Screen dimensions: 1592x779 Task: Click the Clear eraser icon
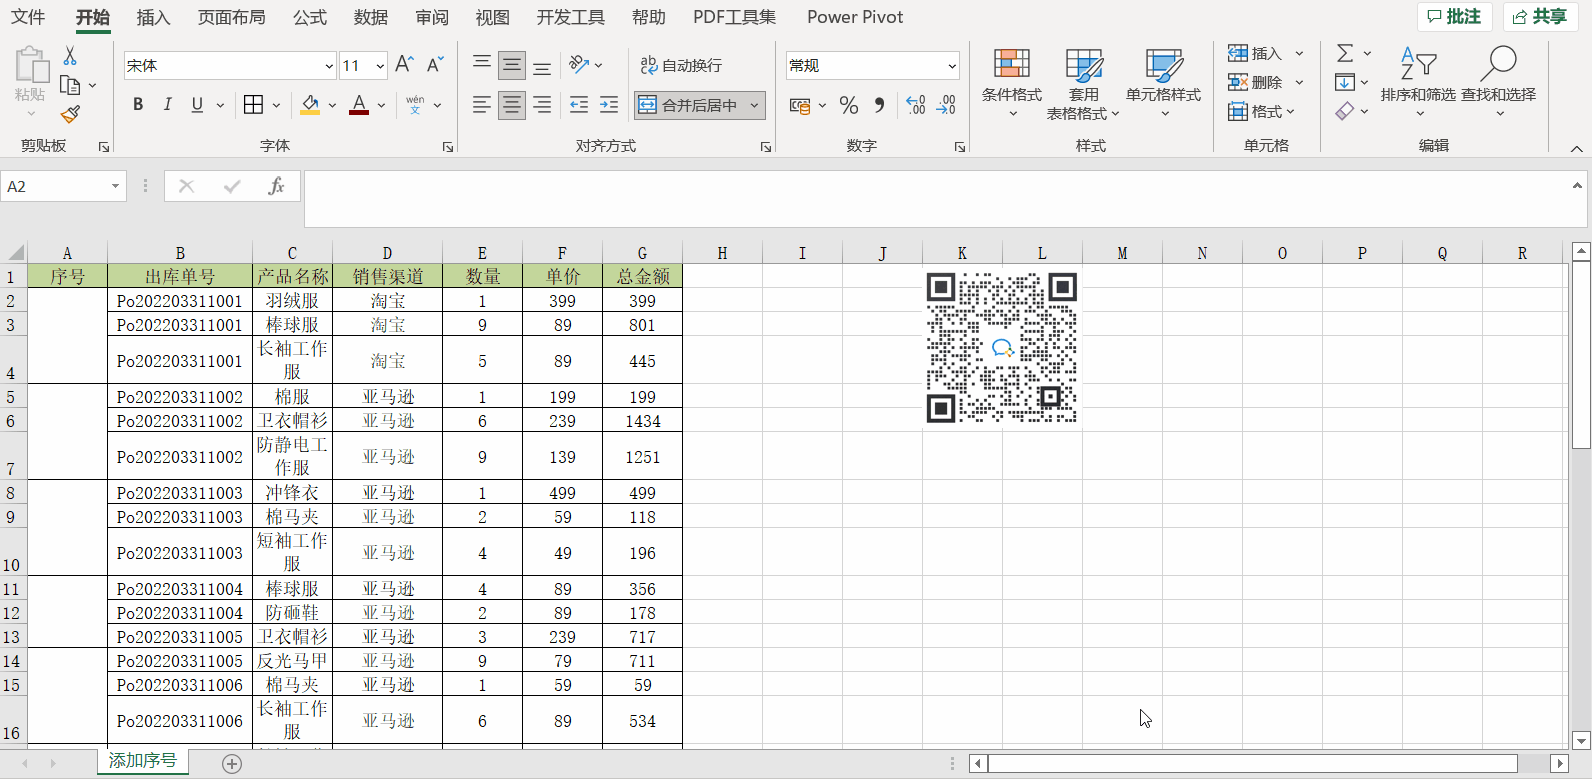click(x=1346, y=111)
